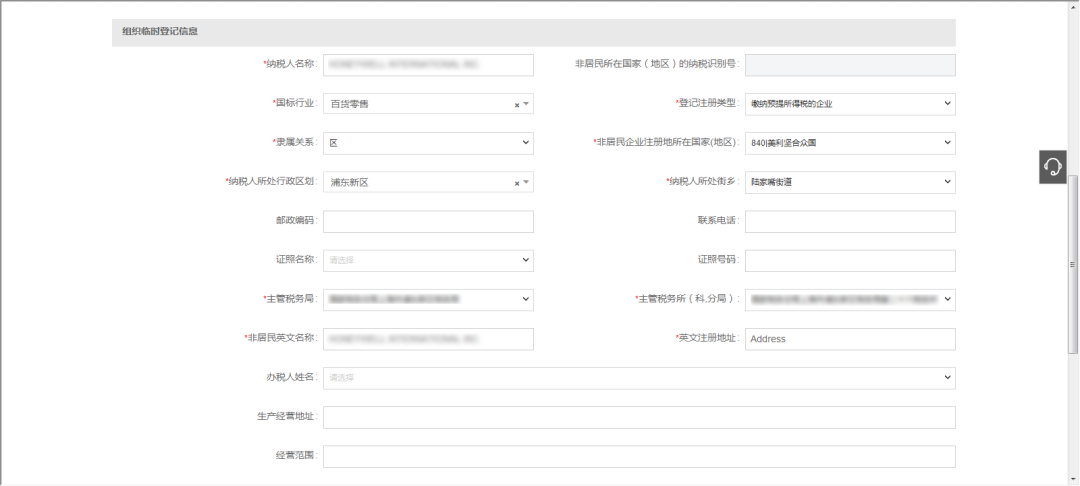Click the 英文注册地址 Address field

(850, 339)
